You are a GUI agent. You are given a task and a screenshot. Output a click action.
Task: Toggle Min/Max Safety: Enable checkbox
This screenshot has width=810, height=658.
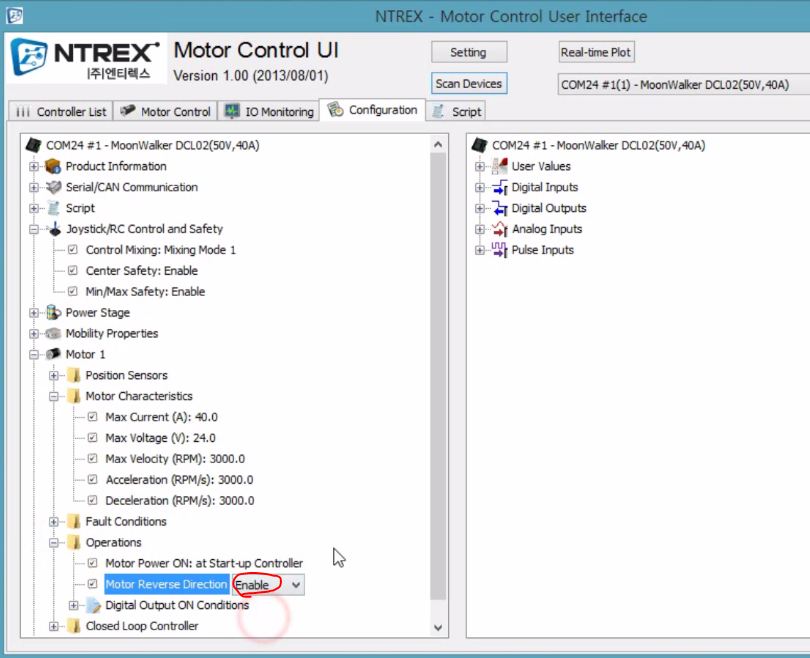[x=73, y=291]
